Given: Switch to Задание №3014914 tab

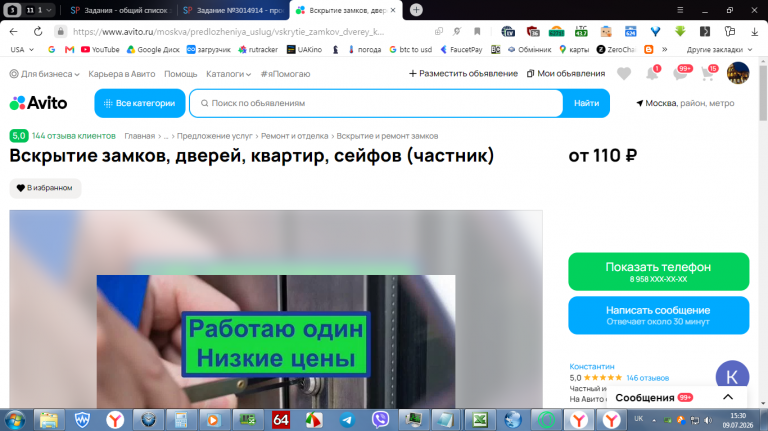Looking at the screenshot, I should [233, 10].
